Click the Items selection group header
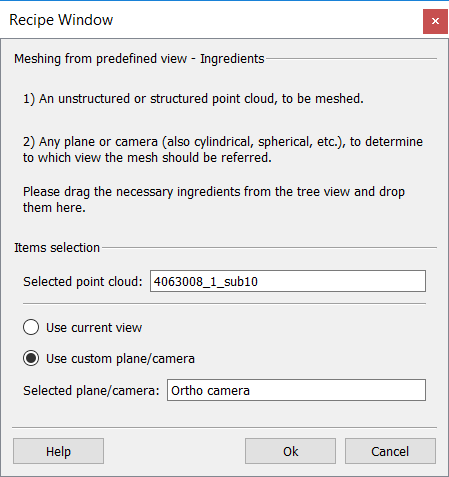The height and width of the screenshot is (477, 449). pos(57,248)
